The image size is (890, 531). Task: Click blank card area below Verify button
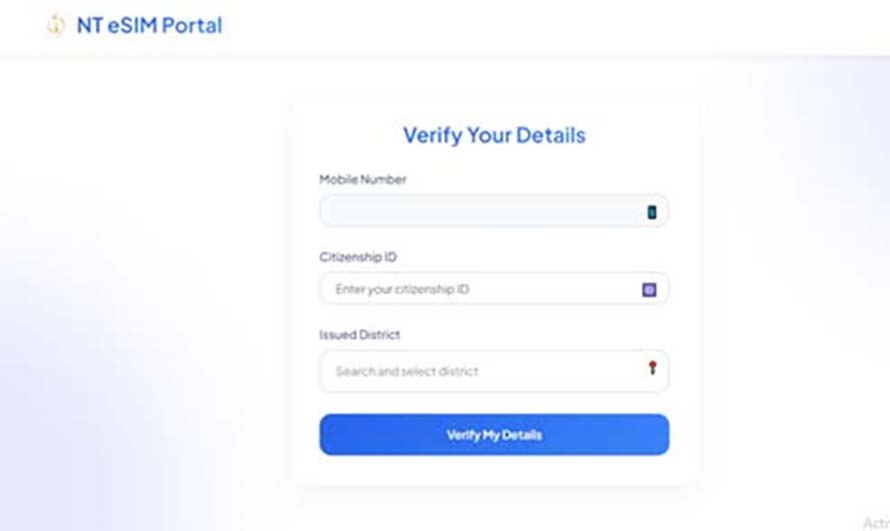click(x=494, y=470)
